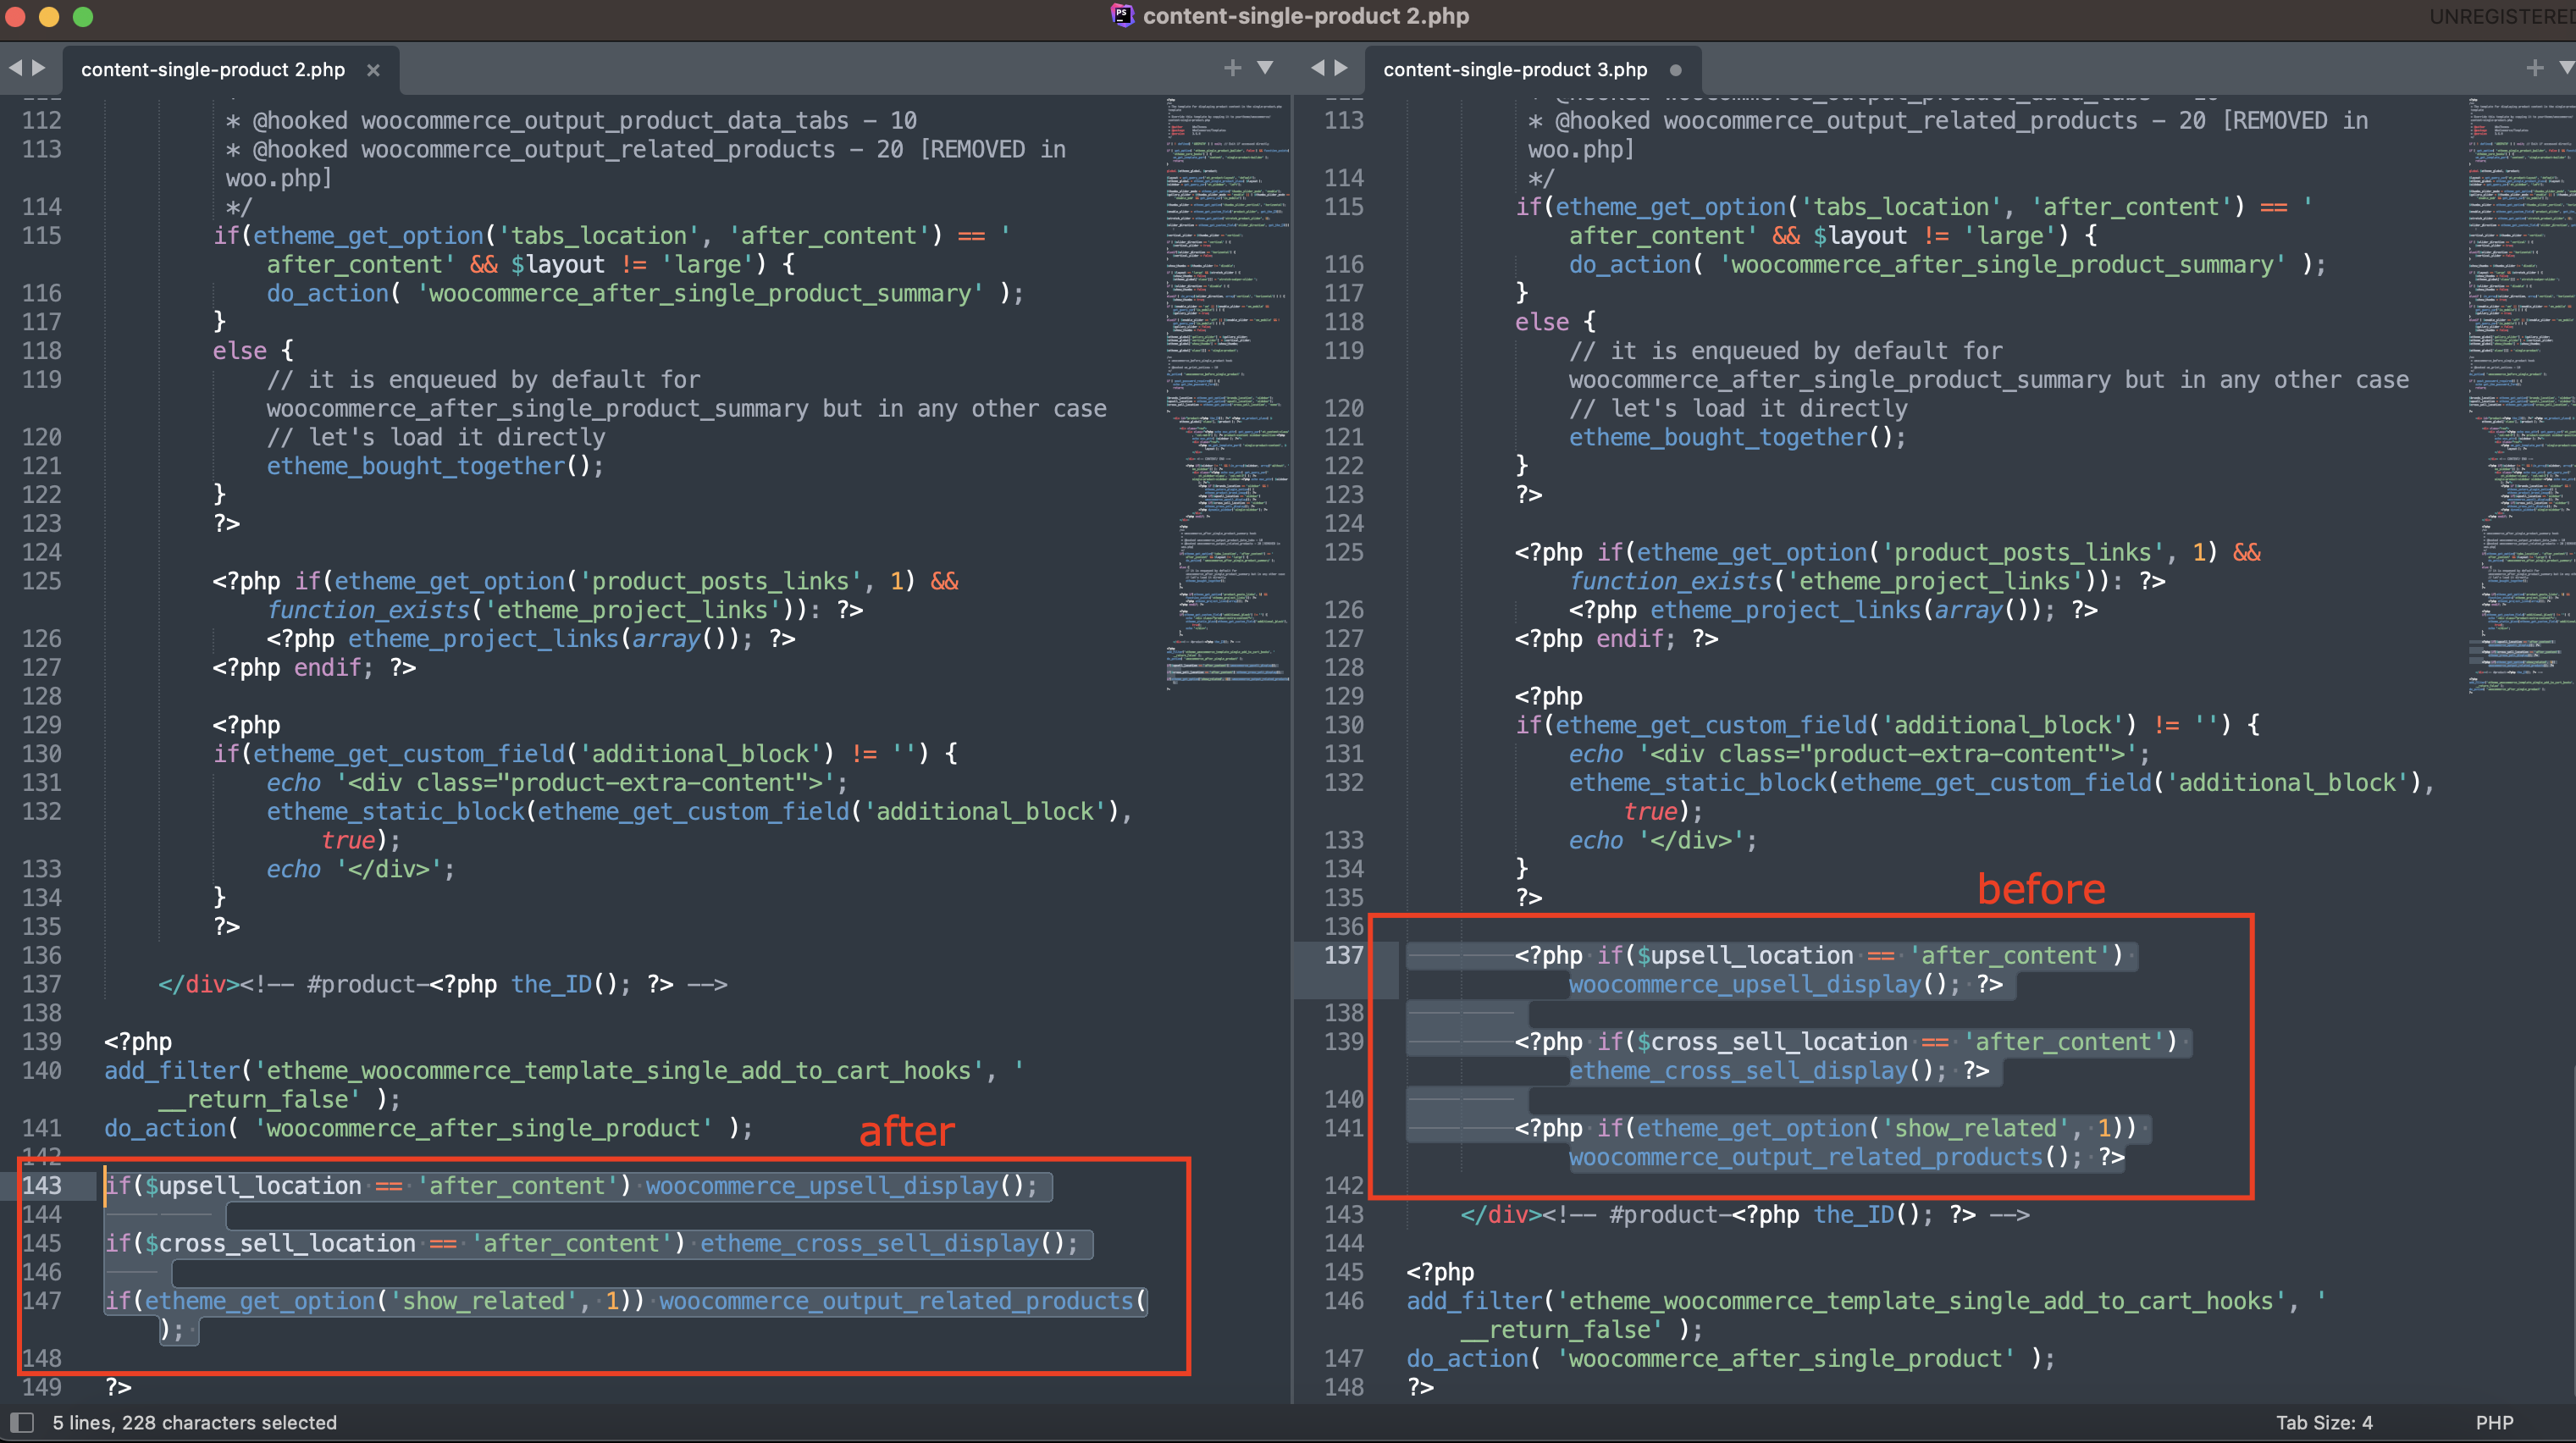Click closing '?>' on left pane line 149
This screenshot has height=1443, width=2576.
(118, 1387)
